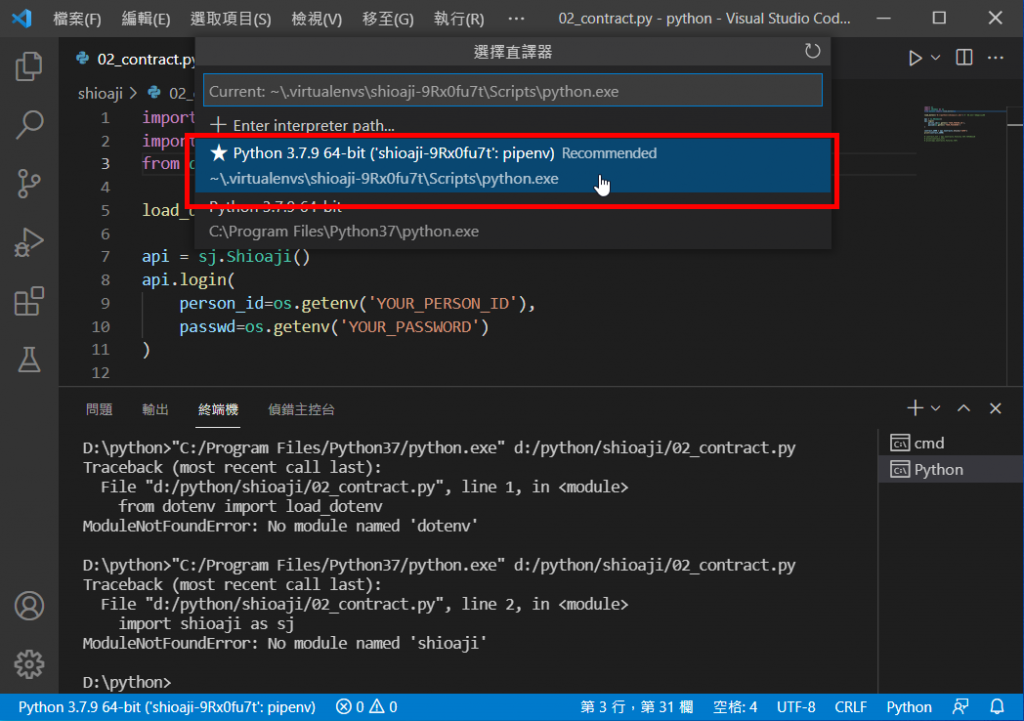Click Python interpreter in status bar

coord(167,707)
